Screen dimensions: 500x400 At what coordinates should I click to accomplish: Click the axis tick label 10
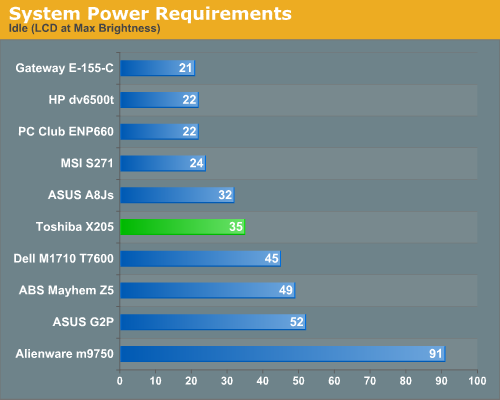coord(155,381)
